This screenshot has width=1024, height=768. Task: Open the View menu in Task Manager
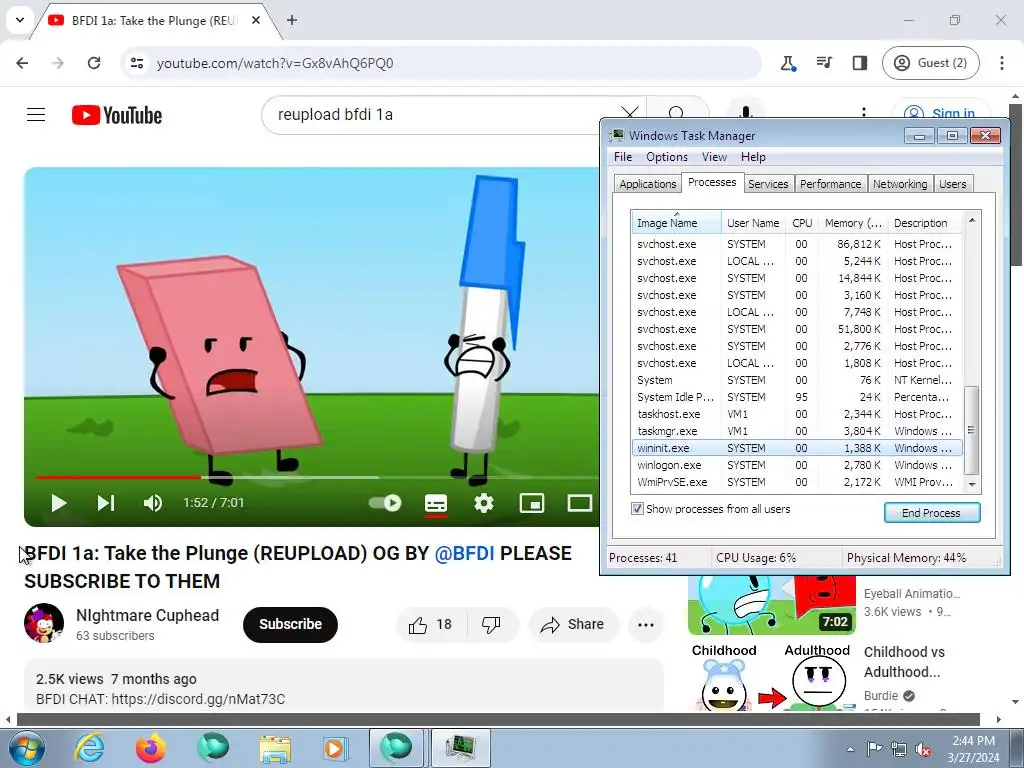714,157
